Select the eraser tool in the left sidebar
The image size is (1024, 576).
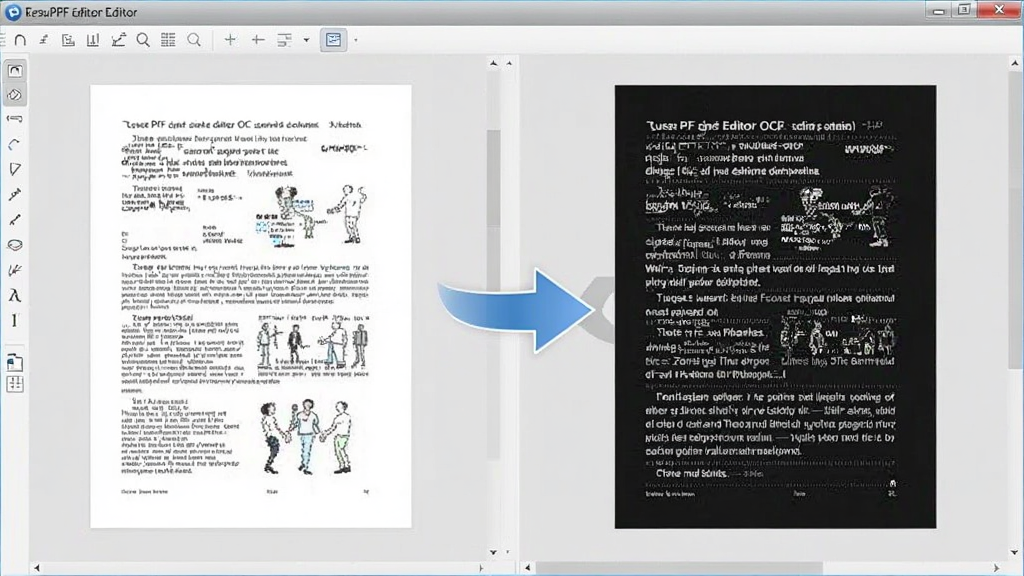pyautogui.click(x=15, y=95)
